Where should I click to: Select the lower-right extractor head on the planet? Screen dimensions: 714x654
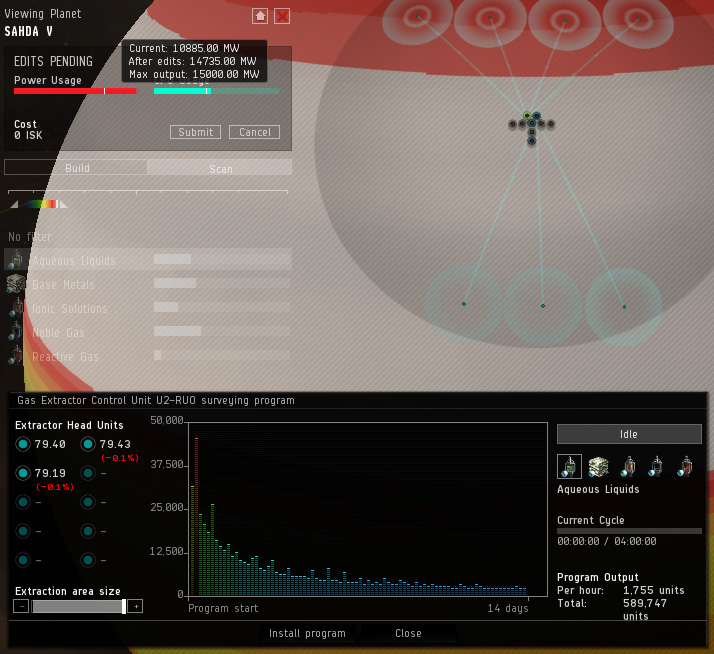coord(624,307)
